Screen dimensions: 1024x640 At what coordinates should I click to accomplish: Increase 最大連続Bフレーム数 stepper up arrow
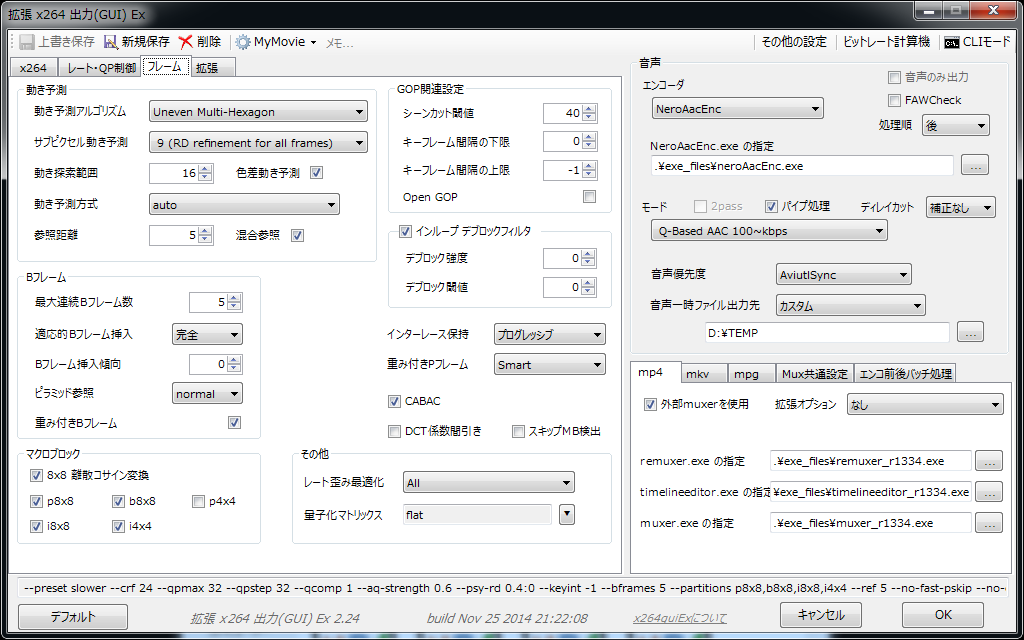234,297
